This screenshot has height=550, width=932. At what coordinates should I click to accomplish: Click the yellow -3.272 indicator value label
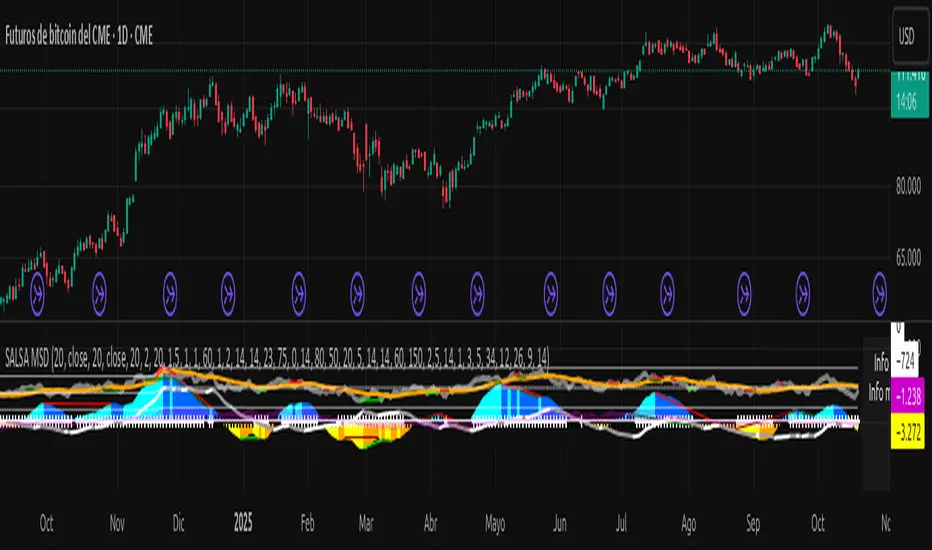click(908, 432)
